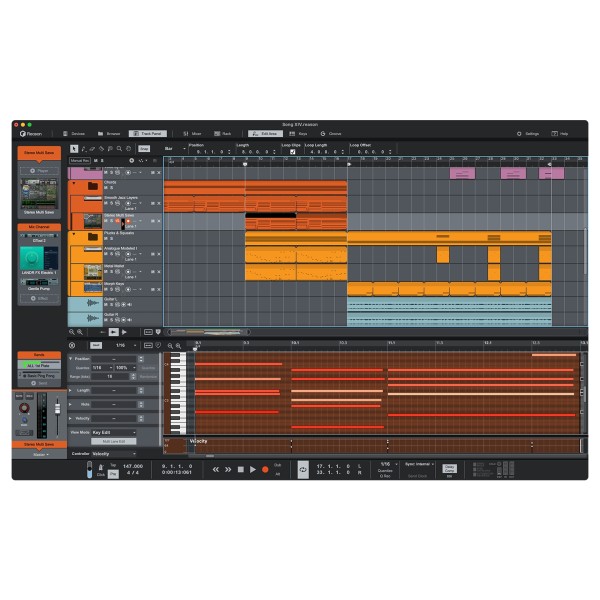This screenshot has width=600, height=600.
Task: Fast forward the transport
Action: point(228,470)
